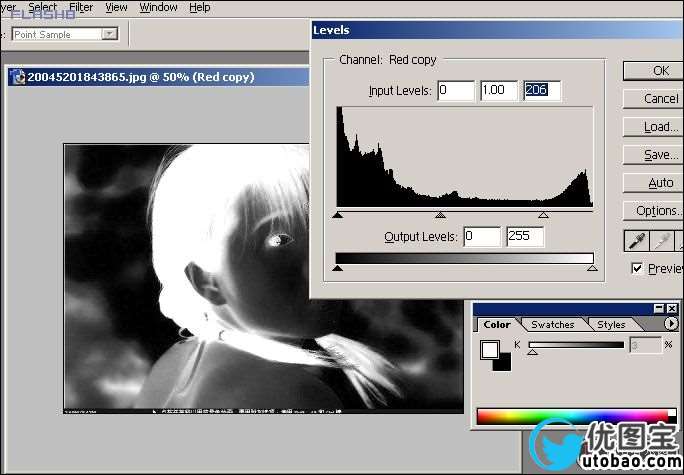Open the Point Sample dropdown
This screenshot has height=475, width=684.
(109, 34)
